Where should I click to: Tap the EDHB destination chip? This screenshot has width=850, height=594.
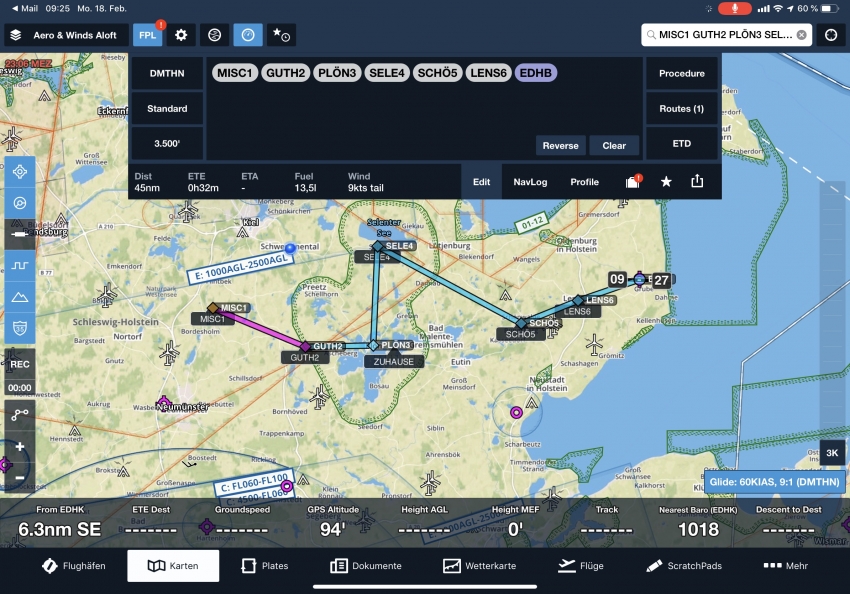click(x=536, y=73)
